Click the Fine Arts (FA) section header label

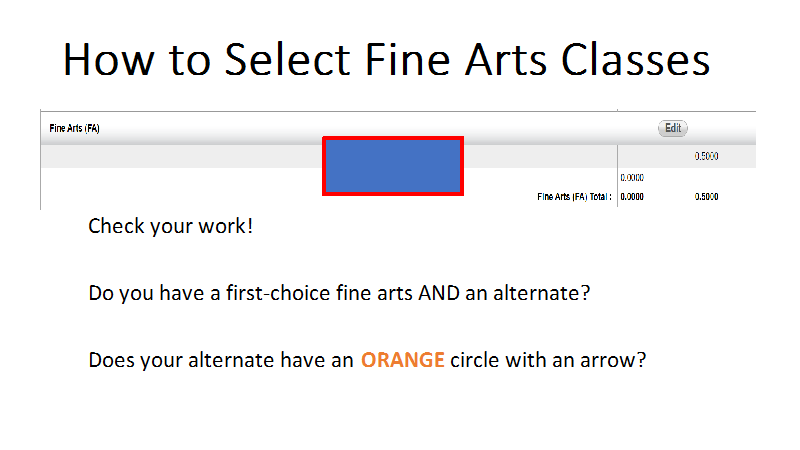[74, 128]
